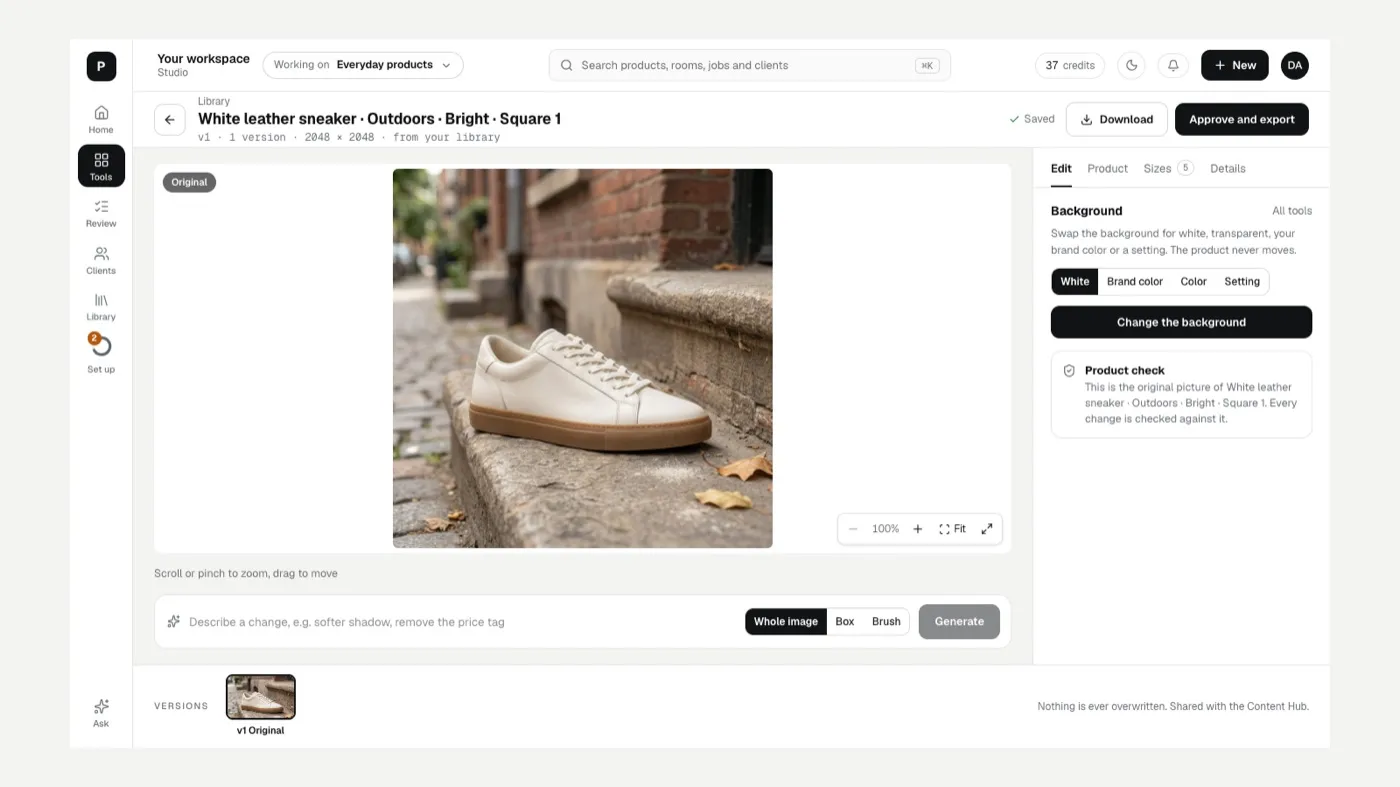Select Box edit mode
Viewport: 1400px width, 787px height.
[x=845, y=622]
